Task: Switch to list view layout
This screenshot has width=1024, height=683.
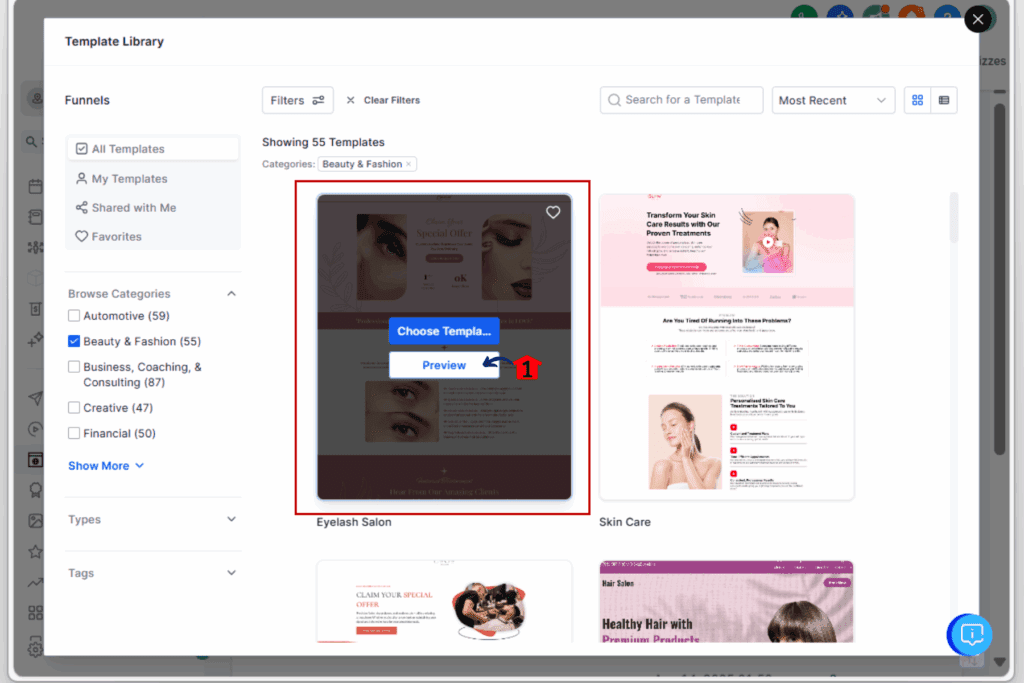Action: pos(944,100)
